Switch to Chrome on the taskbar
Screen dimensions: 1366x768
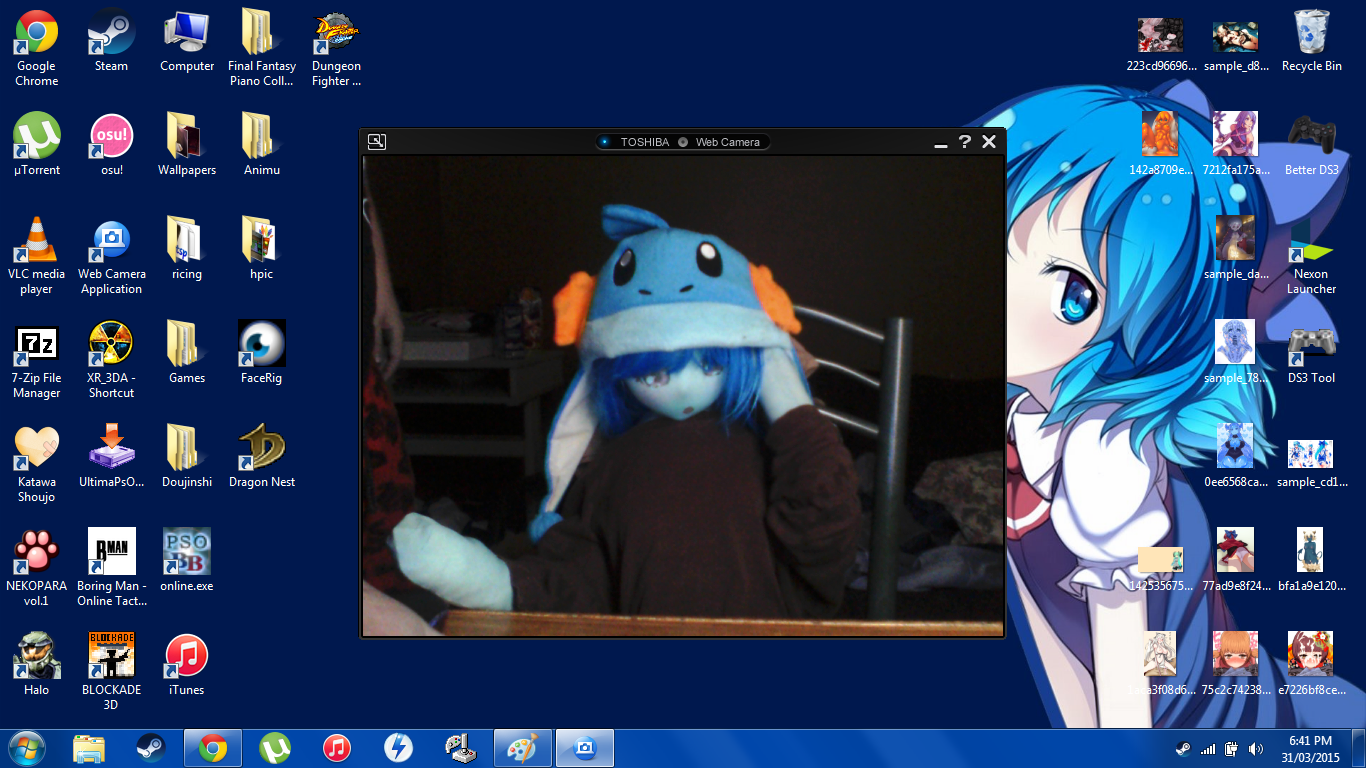[x=212, y=748]
